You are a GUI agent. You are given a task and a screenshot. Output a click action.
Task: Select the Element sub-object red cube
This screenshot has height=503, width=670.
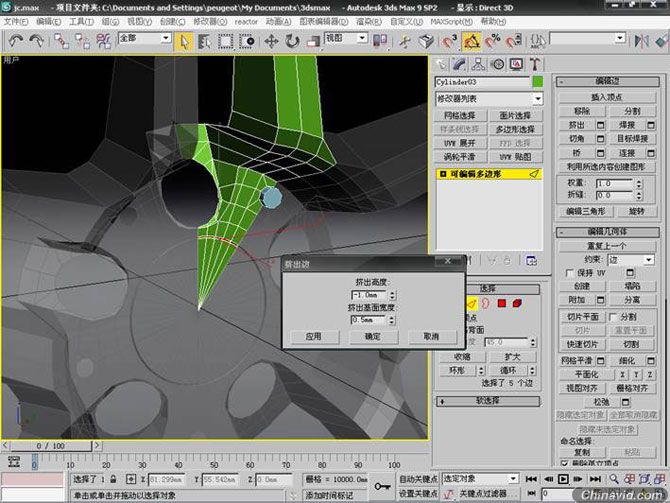click(517, 303)
